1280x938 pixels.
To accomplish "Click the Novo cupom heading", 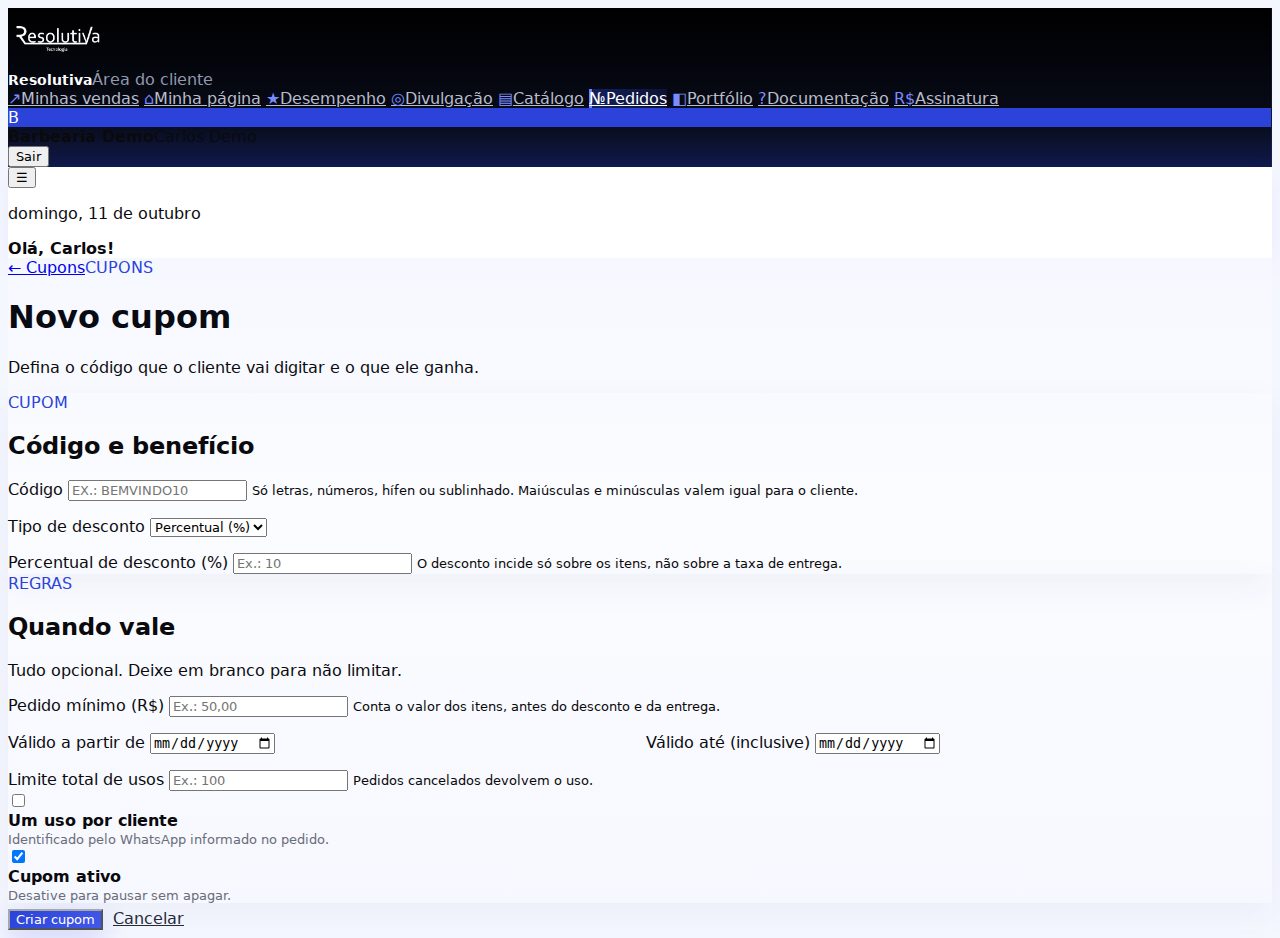I will point(119,317).
